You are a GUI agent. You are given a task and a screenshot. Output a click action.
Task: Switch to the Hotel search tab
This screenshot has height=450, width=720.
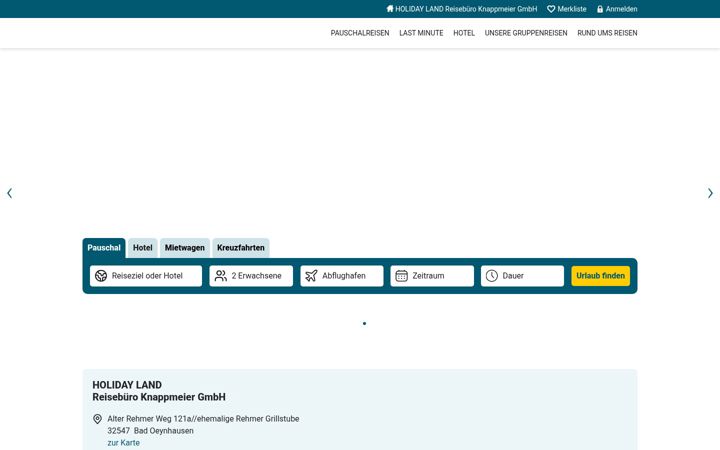click(143, 248)
